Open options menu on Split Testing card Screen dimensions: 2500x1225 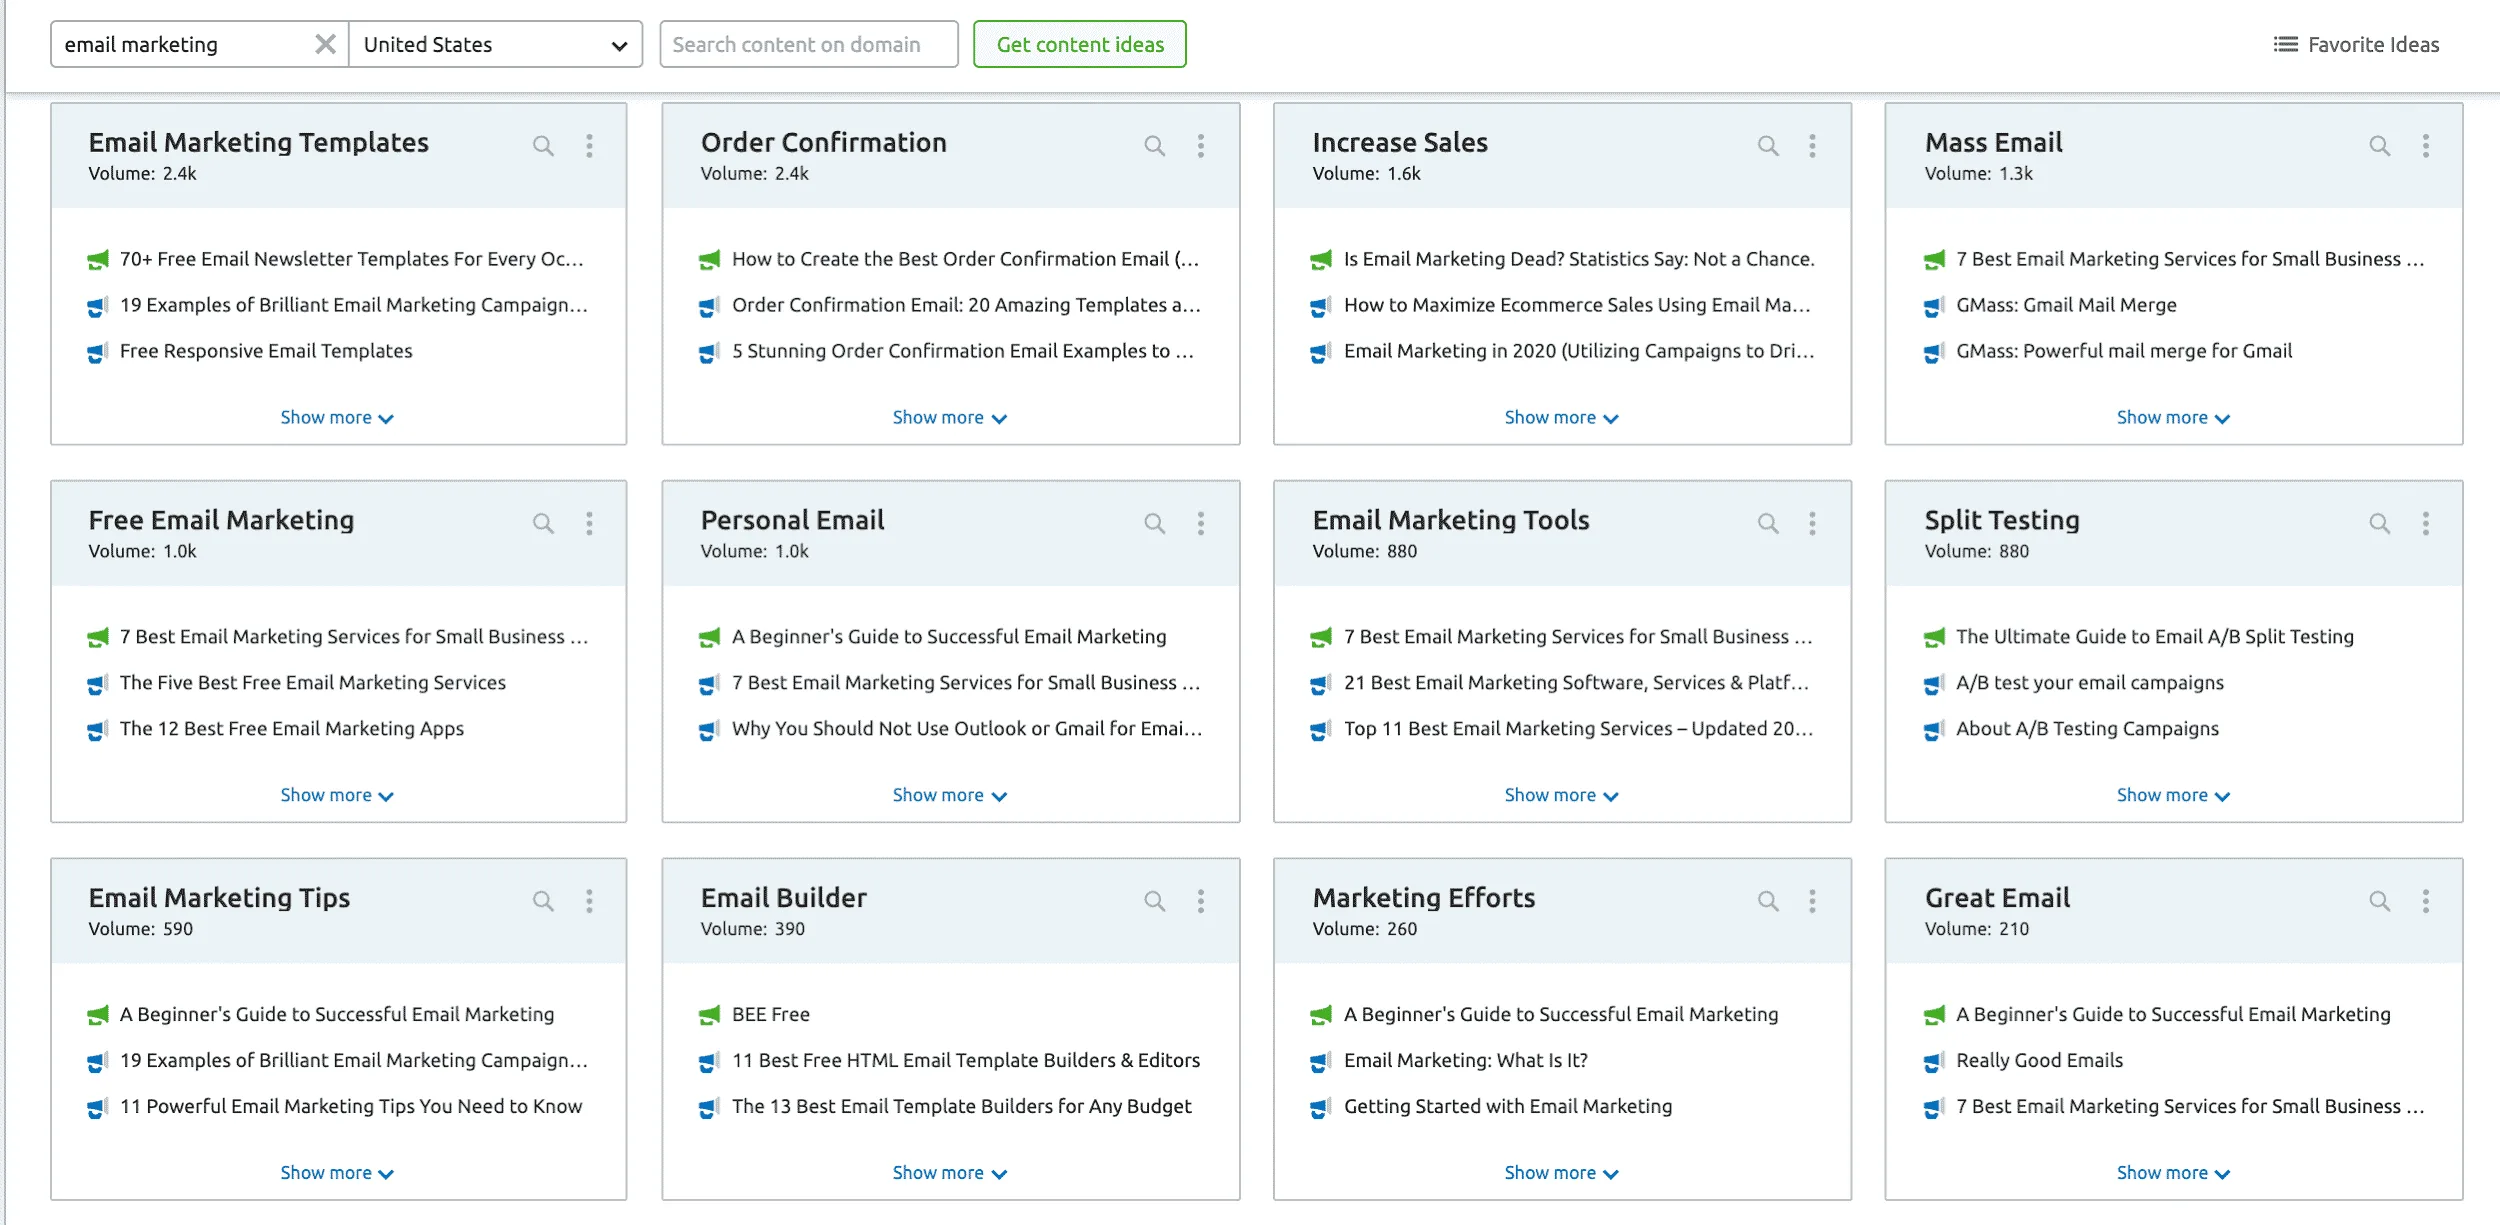click(x=2425, y=523)
